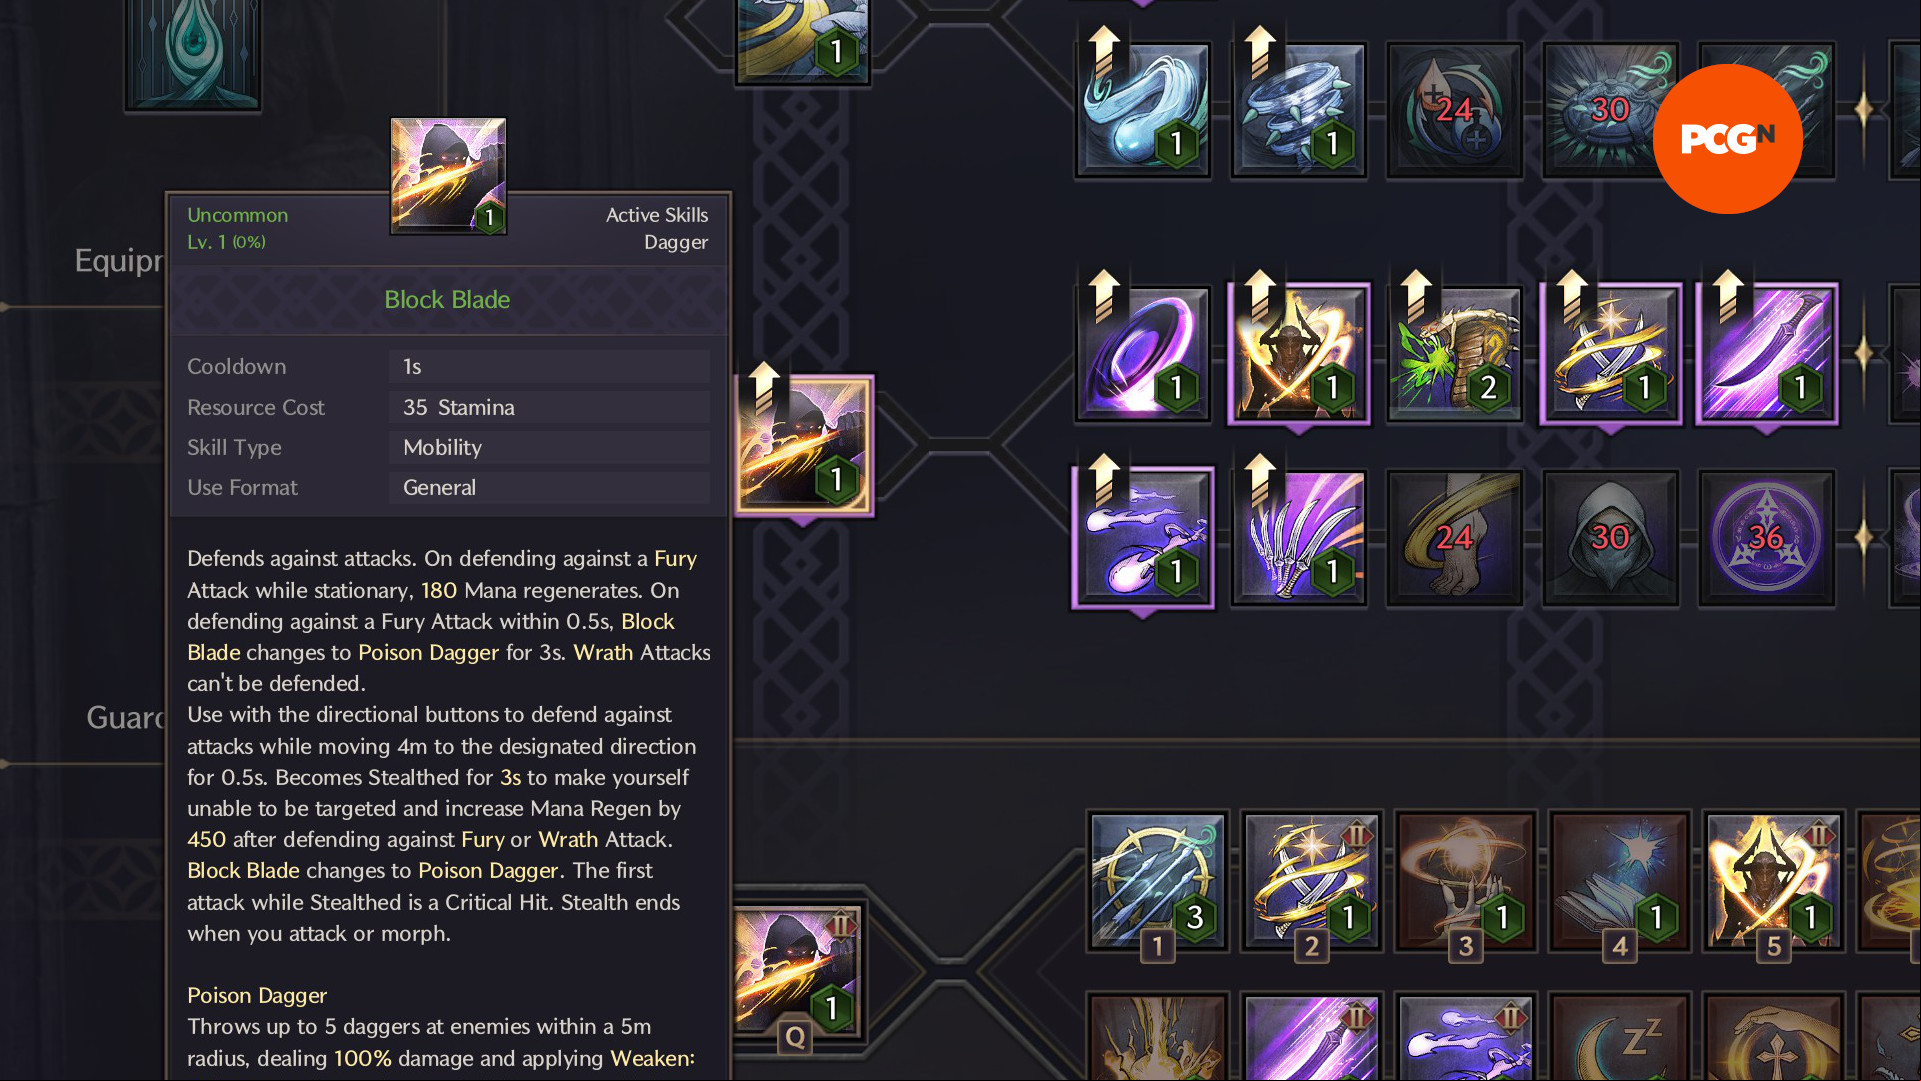Select the Block Blade skill icon in tree
1921x1081 pixels.
pos(804,446)
